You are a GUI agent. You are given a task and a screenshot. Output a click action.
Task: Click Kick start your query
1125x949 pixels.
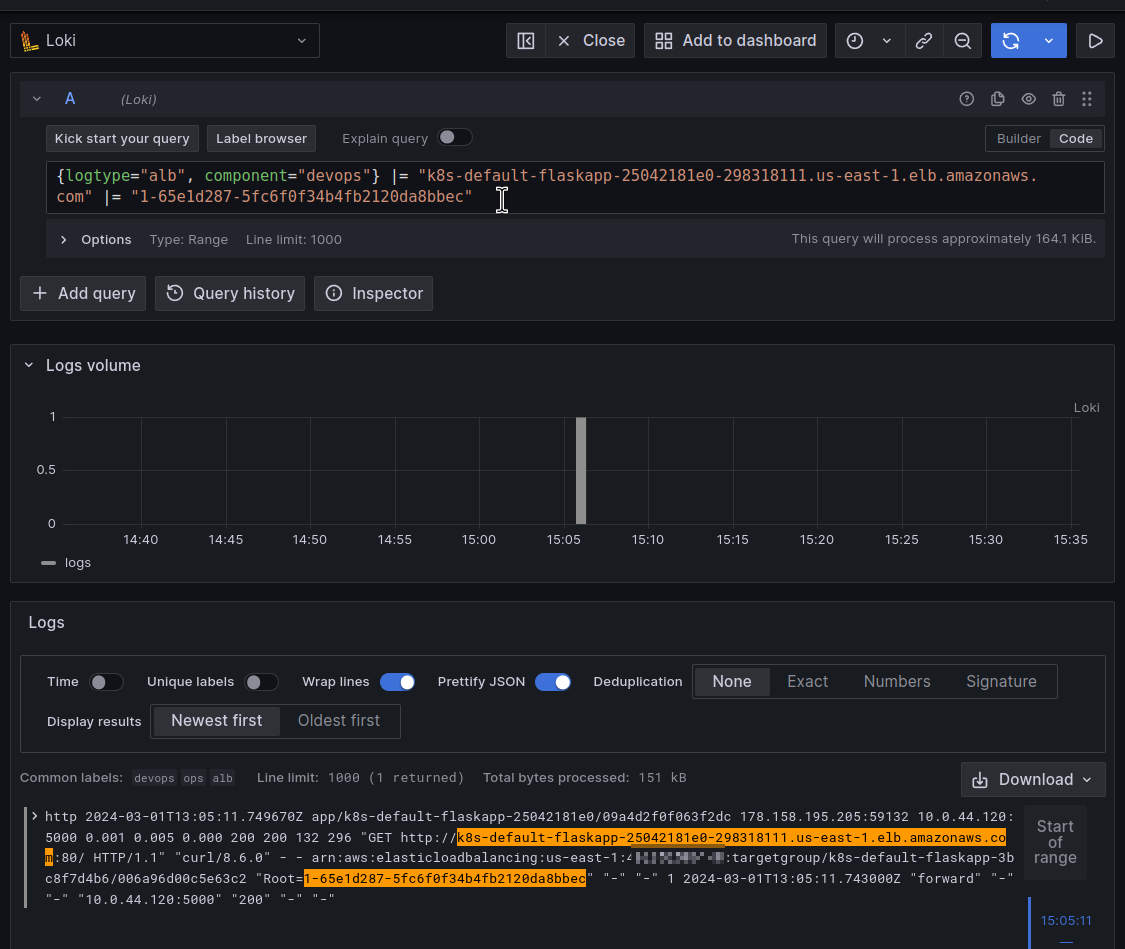pyautogui.click(x=122, y=138)
